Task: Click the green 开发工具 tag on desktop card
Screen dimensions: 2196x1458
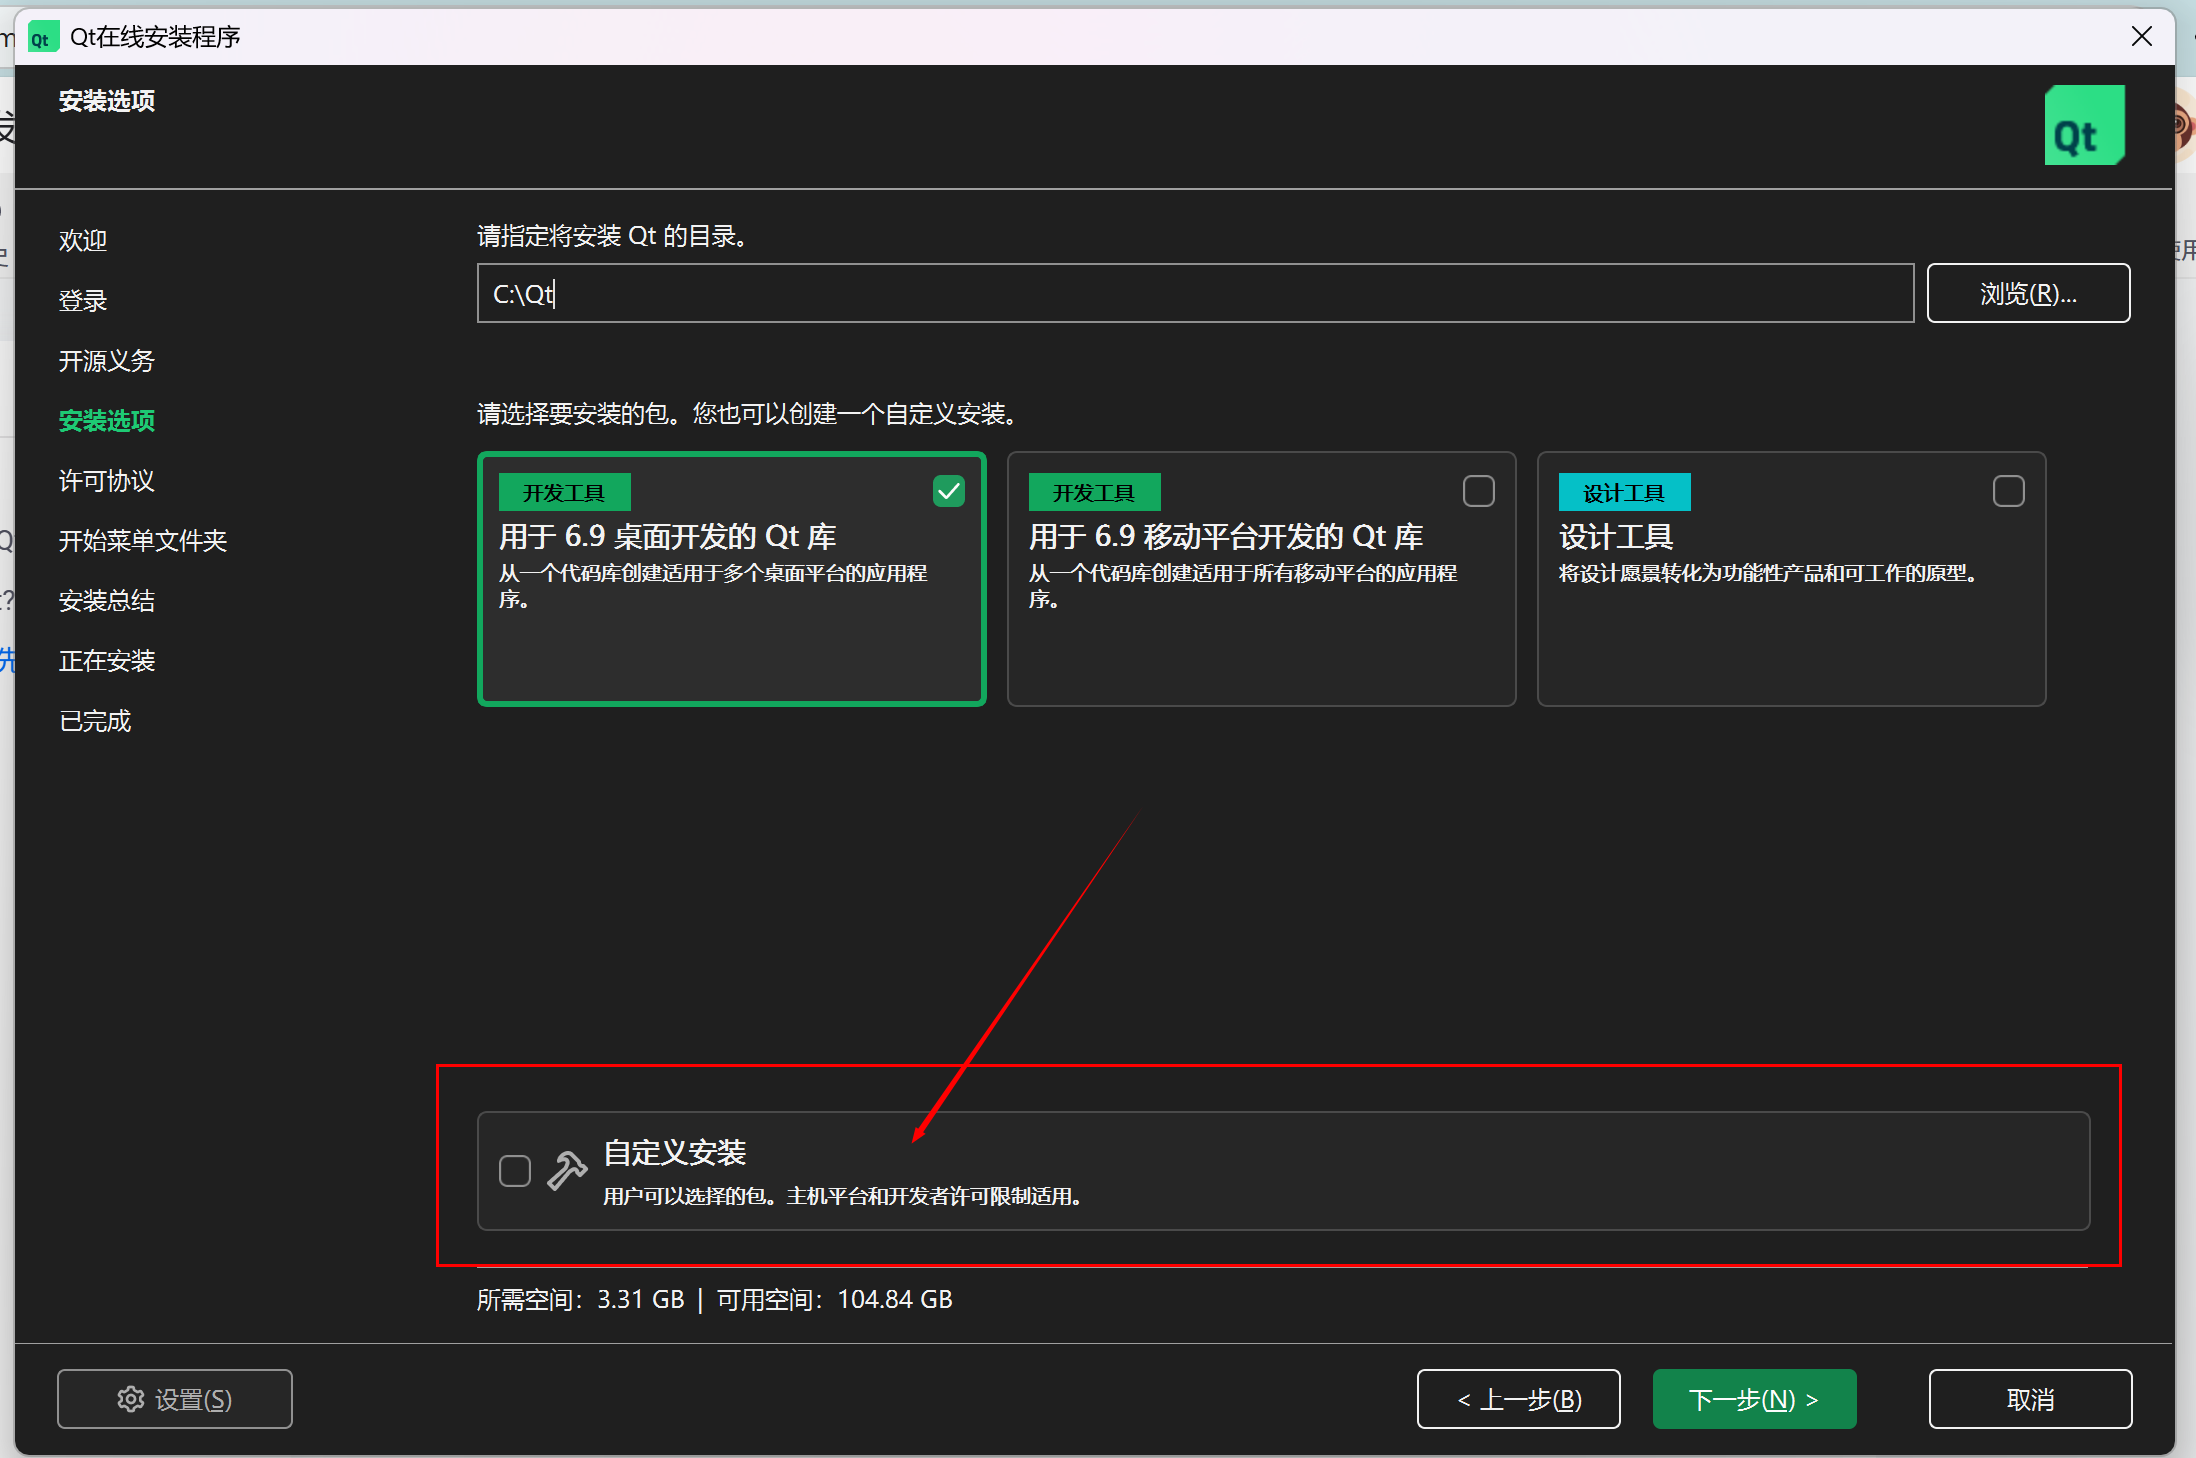Action: point(564,492)
